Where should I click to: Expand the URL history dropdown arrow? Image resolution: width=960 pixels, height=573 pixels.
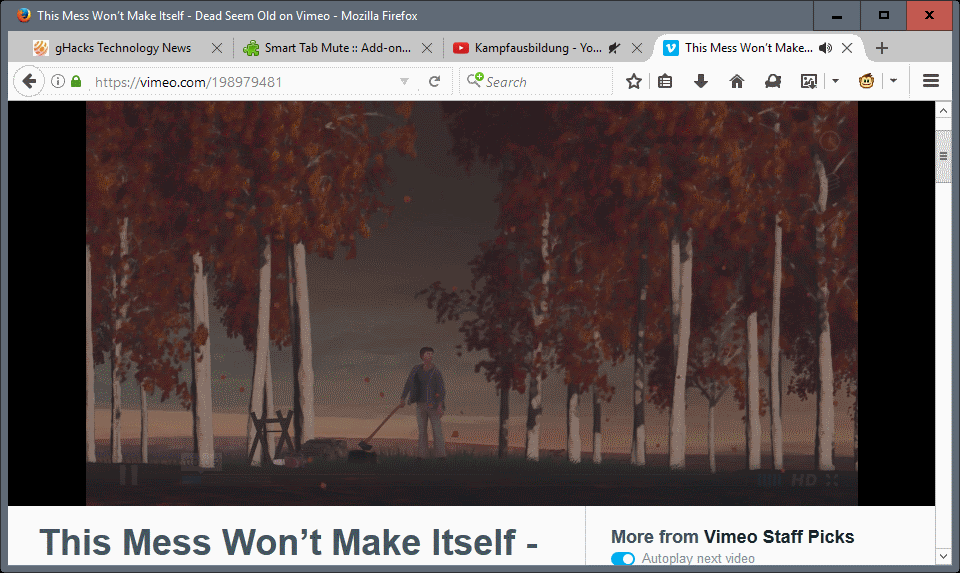[404, 81]
